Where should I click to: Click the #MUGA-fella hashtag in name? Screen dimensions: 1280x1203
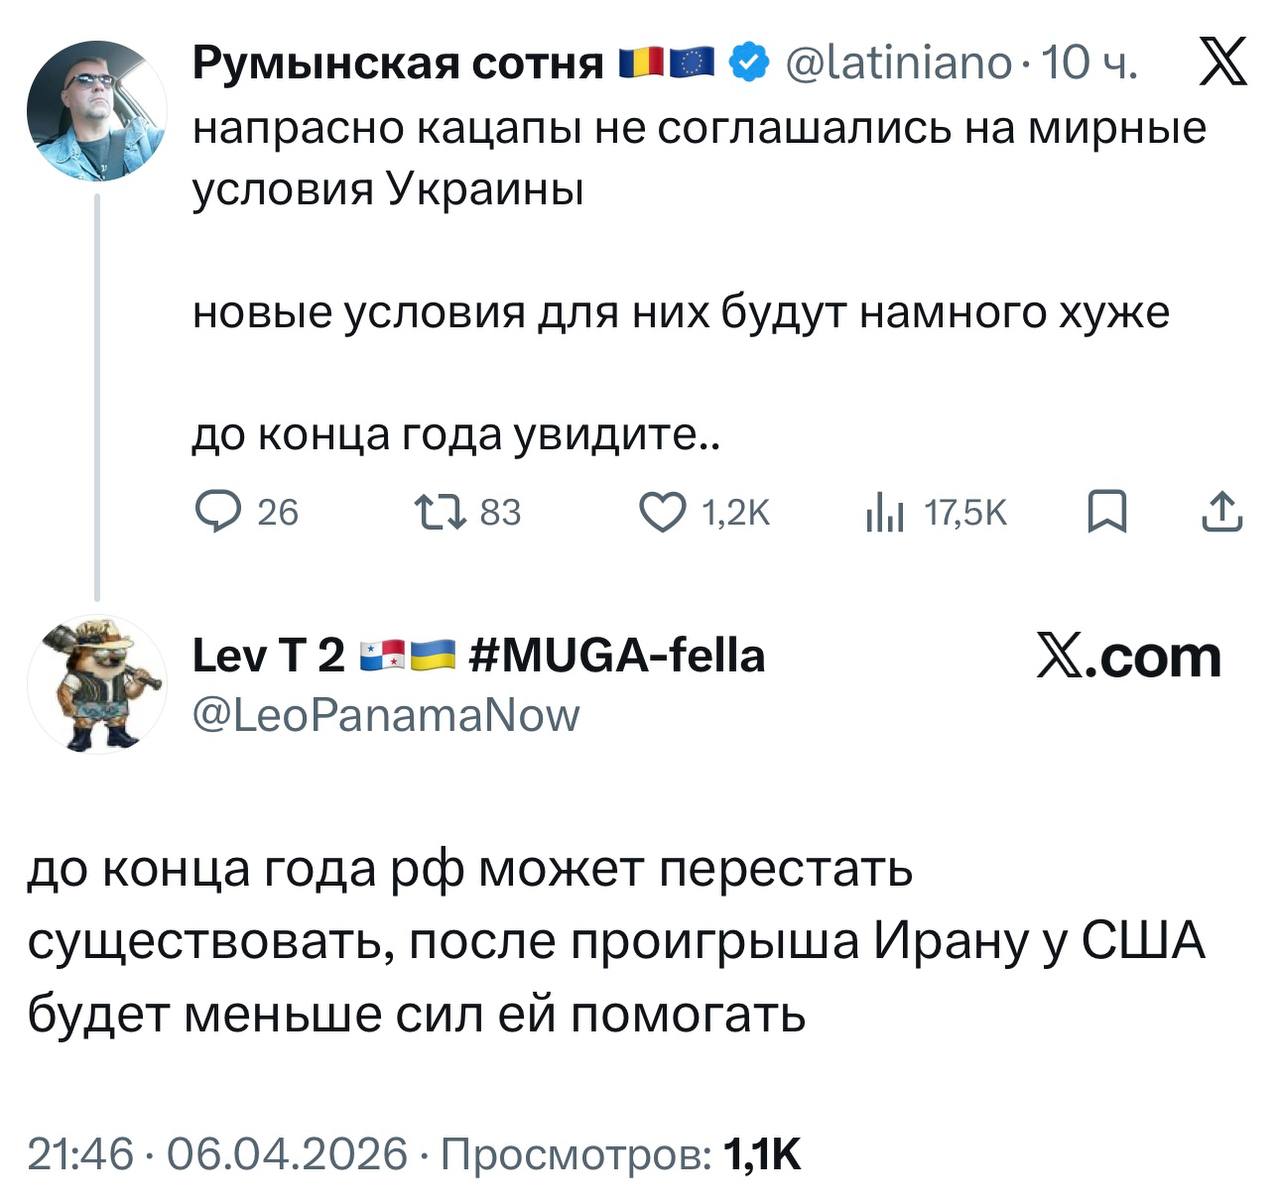point(616,656)
